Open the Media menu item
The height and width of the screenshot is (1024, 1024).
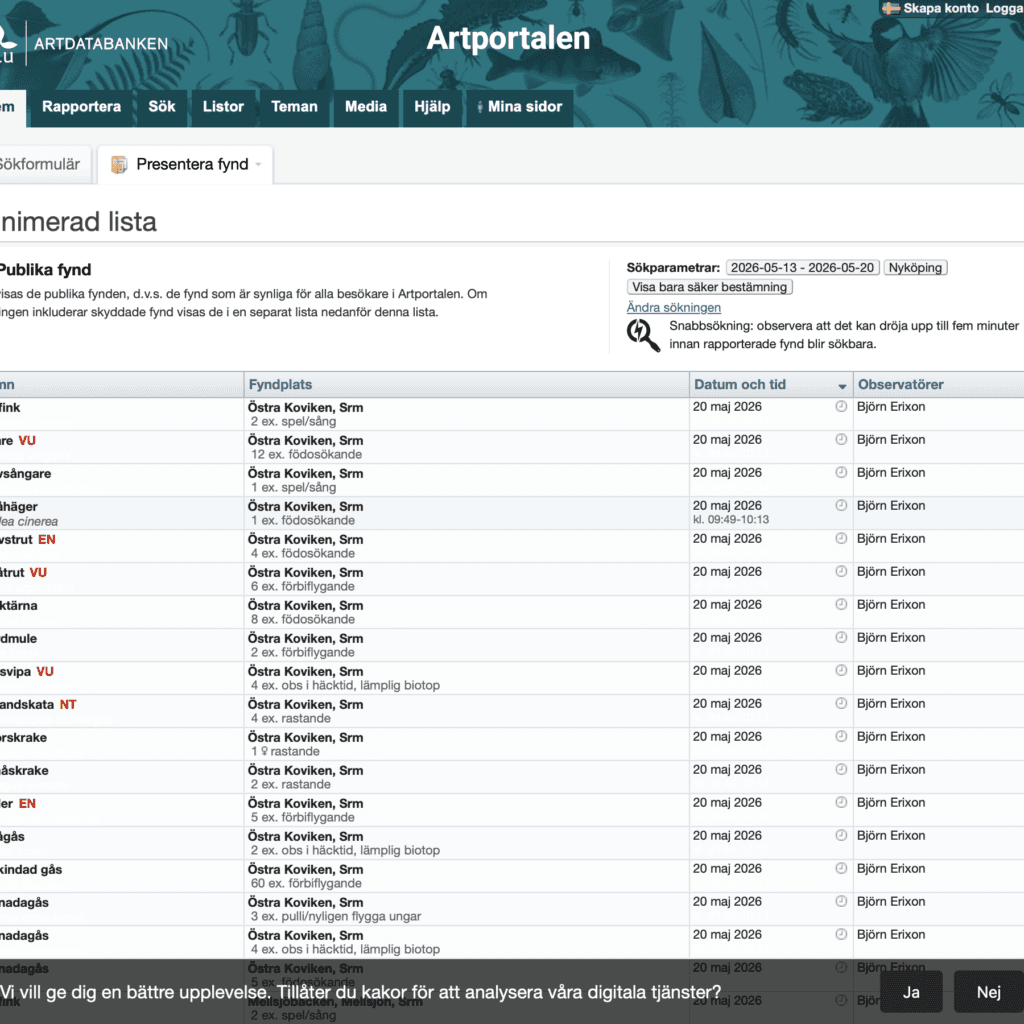[x=366, y=107]
